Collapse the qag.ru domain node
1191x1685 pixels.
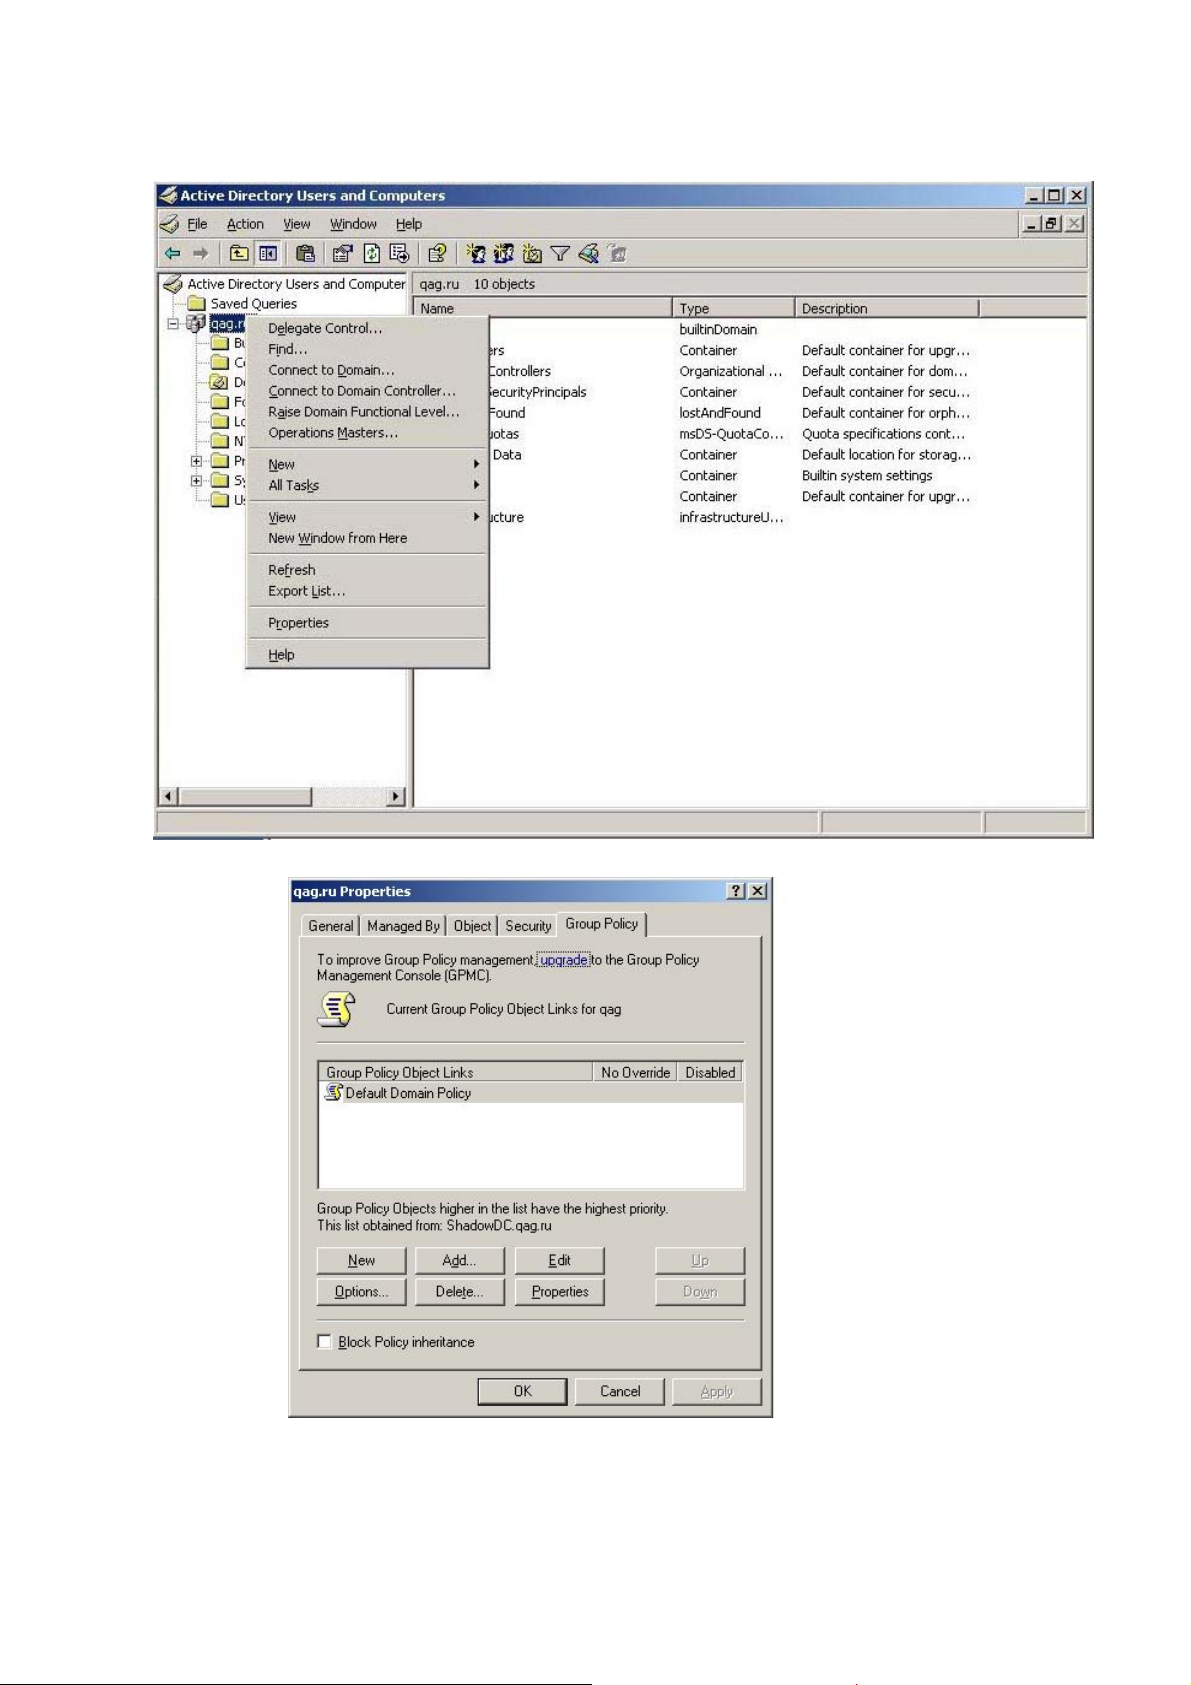(173, 323)
